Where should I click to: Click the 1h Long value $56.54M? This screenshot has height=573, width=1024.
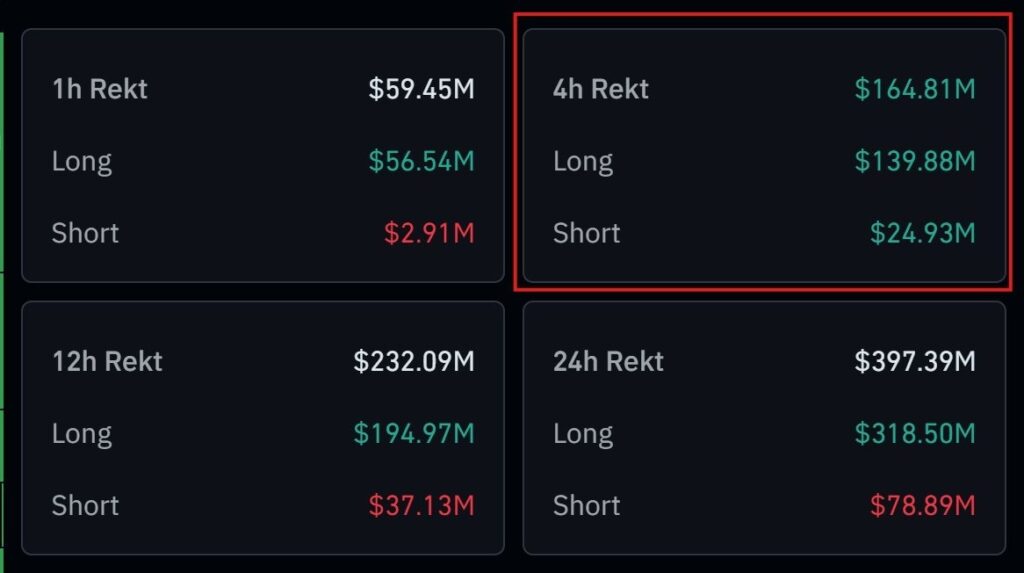coord(421,161)
